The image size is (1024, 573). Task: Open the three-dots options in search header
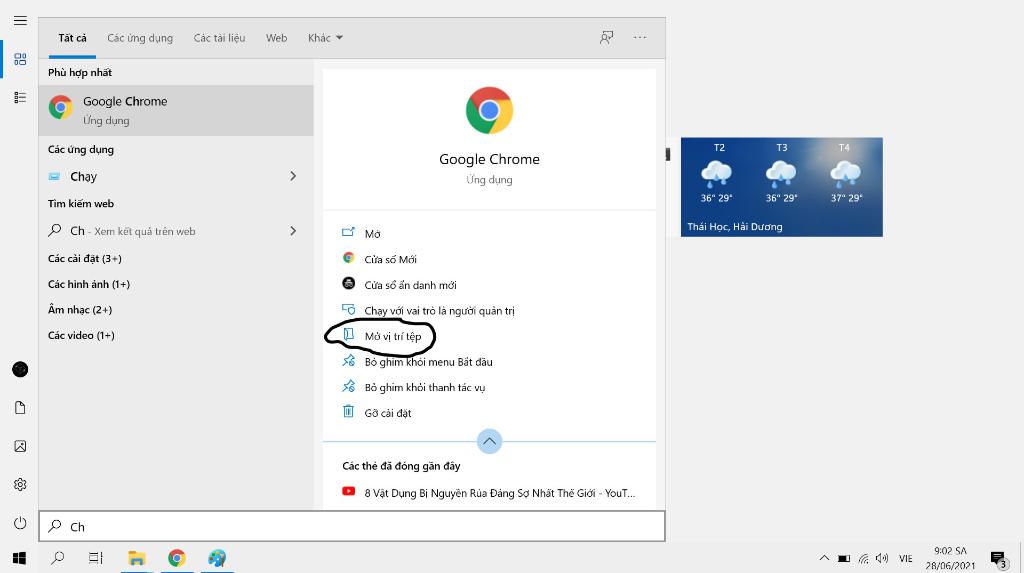point(640,38)
